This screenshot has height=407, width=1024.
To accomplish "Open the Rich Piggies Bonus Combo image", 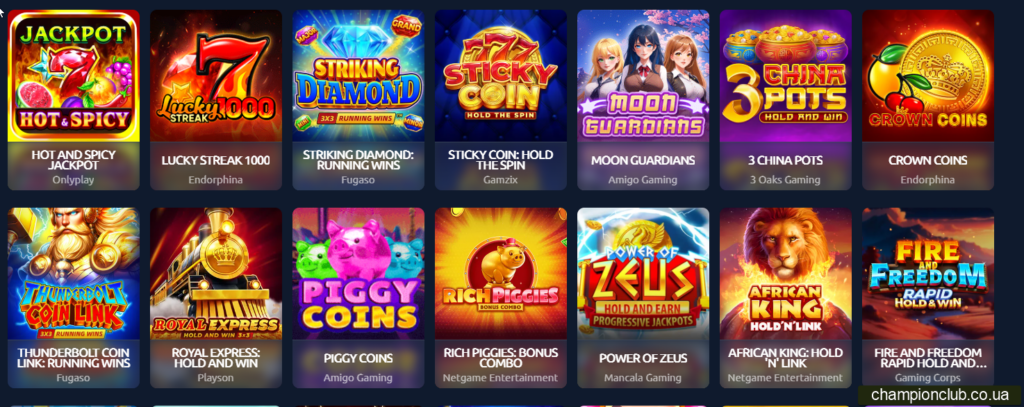I will [x=500, y=274].
